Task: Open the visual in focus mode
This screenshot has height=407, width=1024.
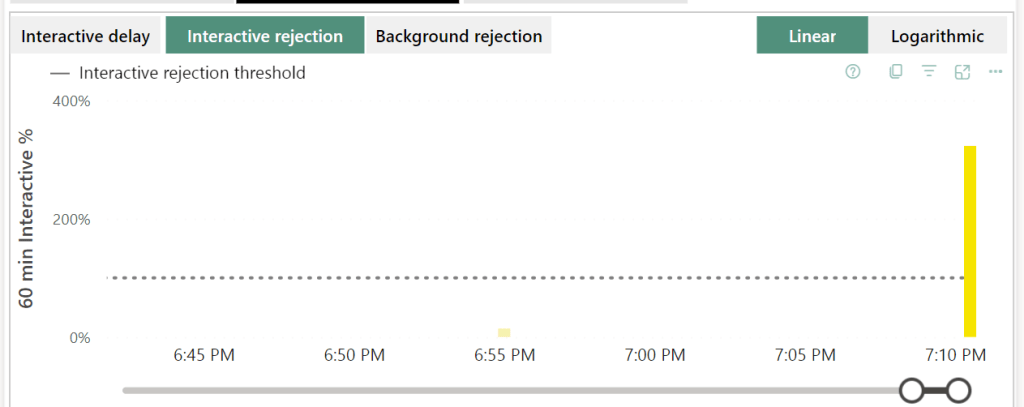Action: point(963,72)
